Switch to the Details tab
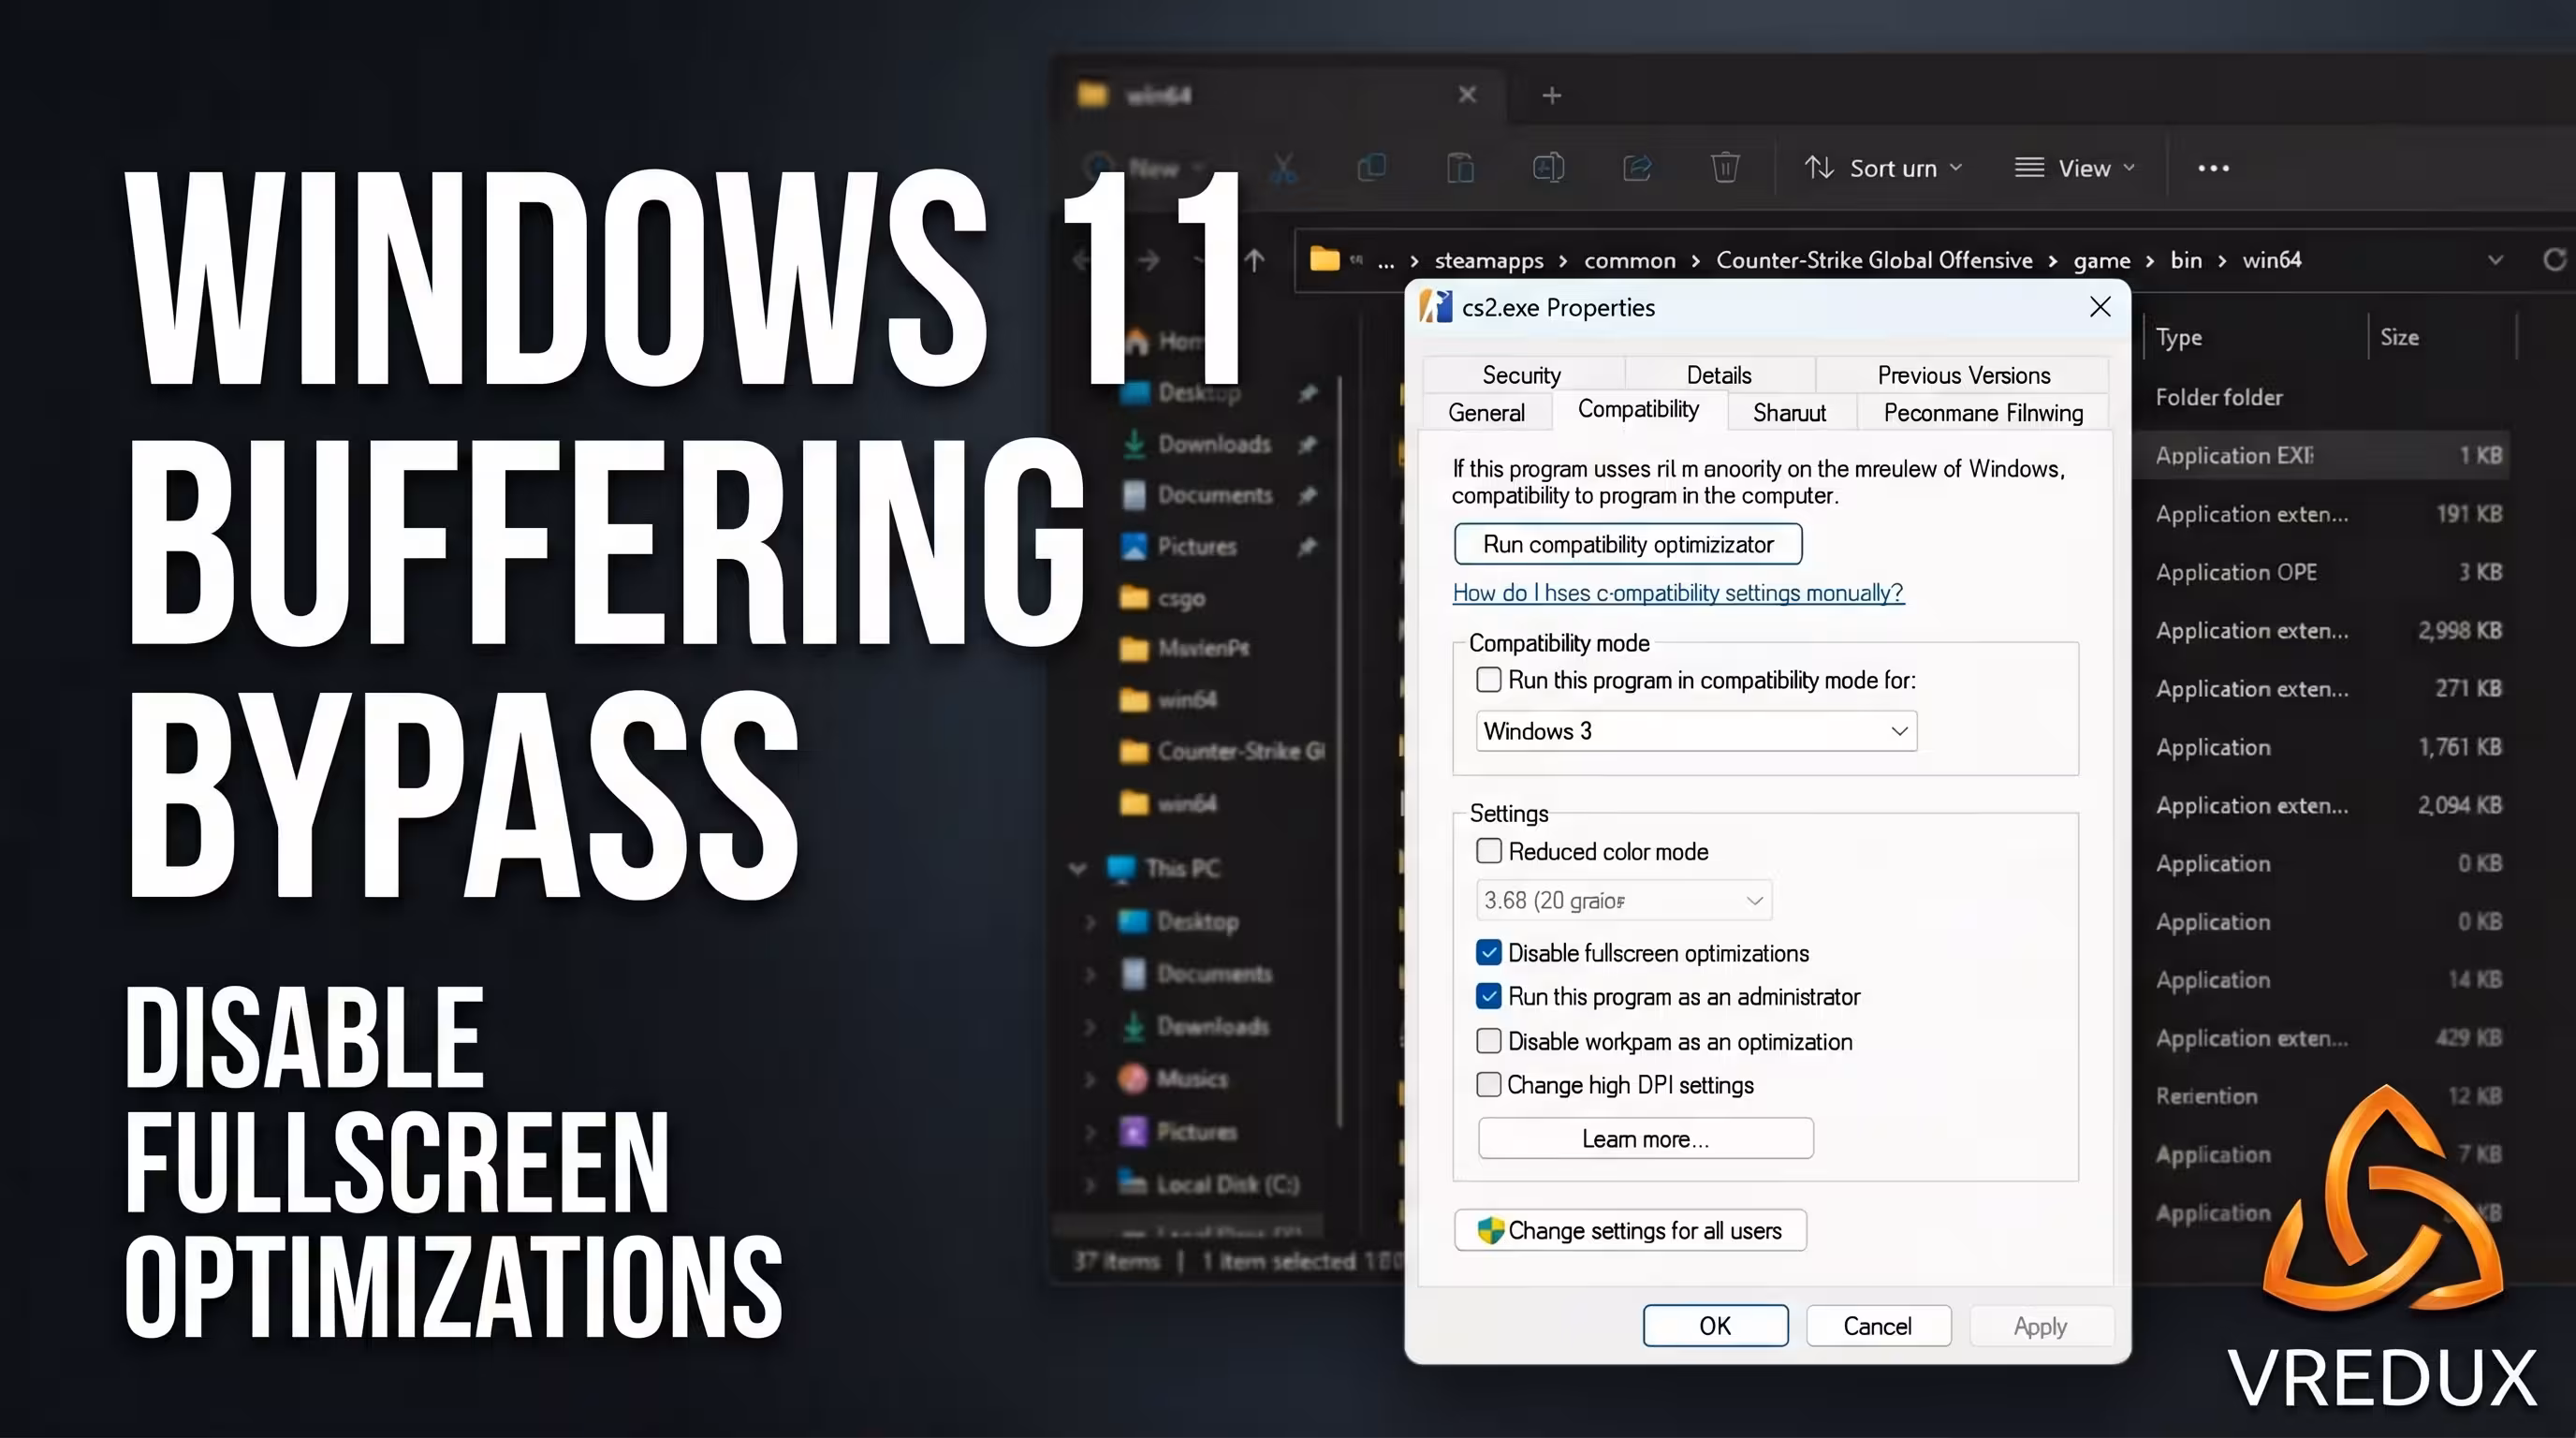 [1719, 375]
